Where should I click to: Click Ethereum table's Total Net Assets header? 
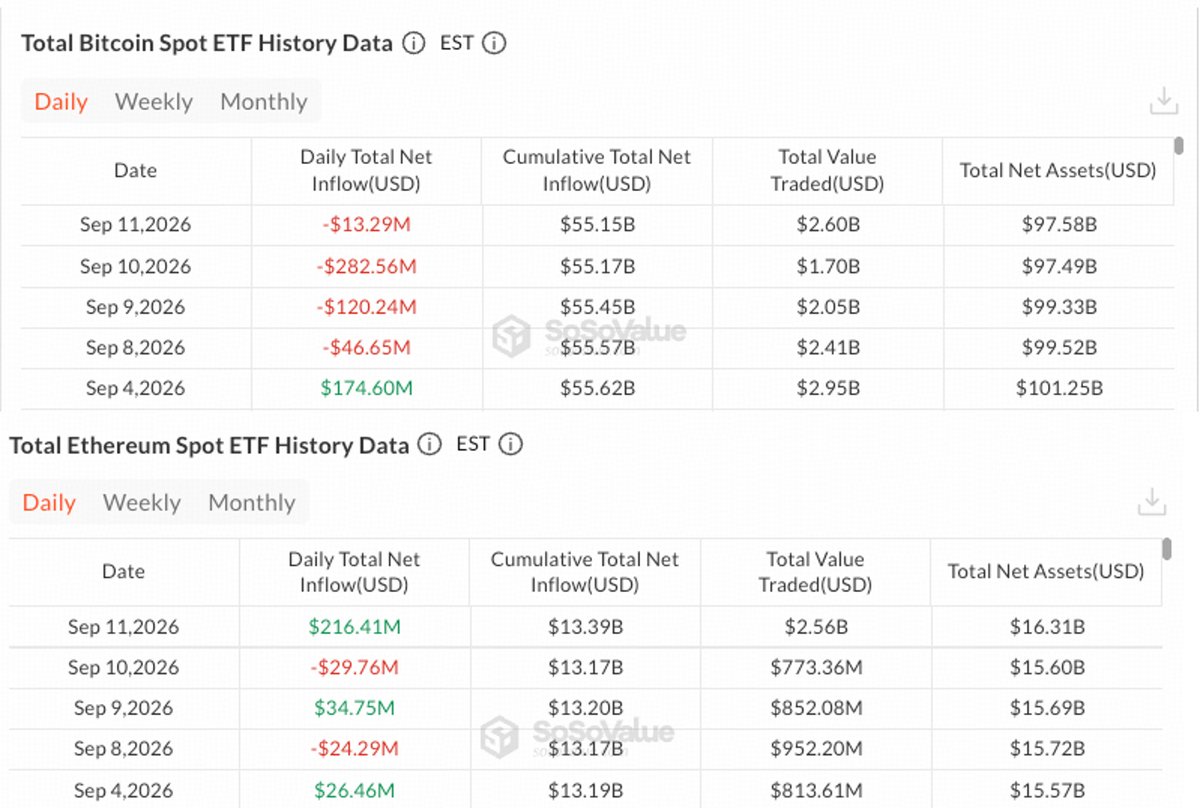1046,572
